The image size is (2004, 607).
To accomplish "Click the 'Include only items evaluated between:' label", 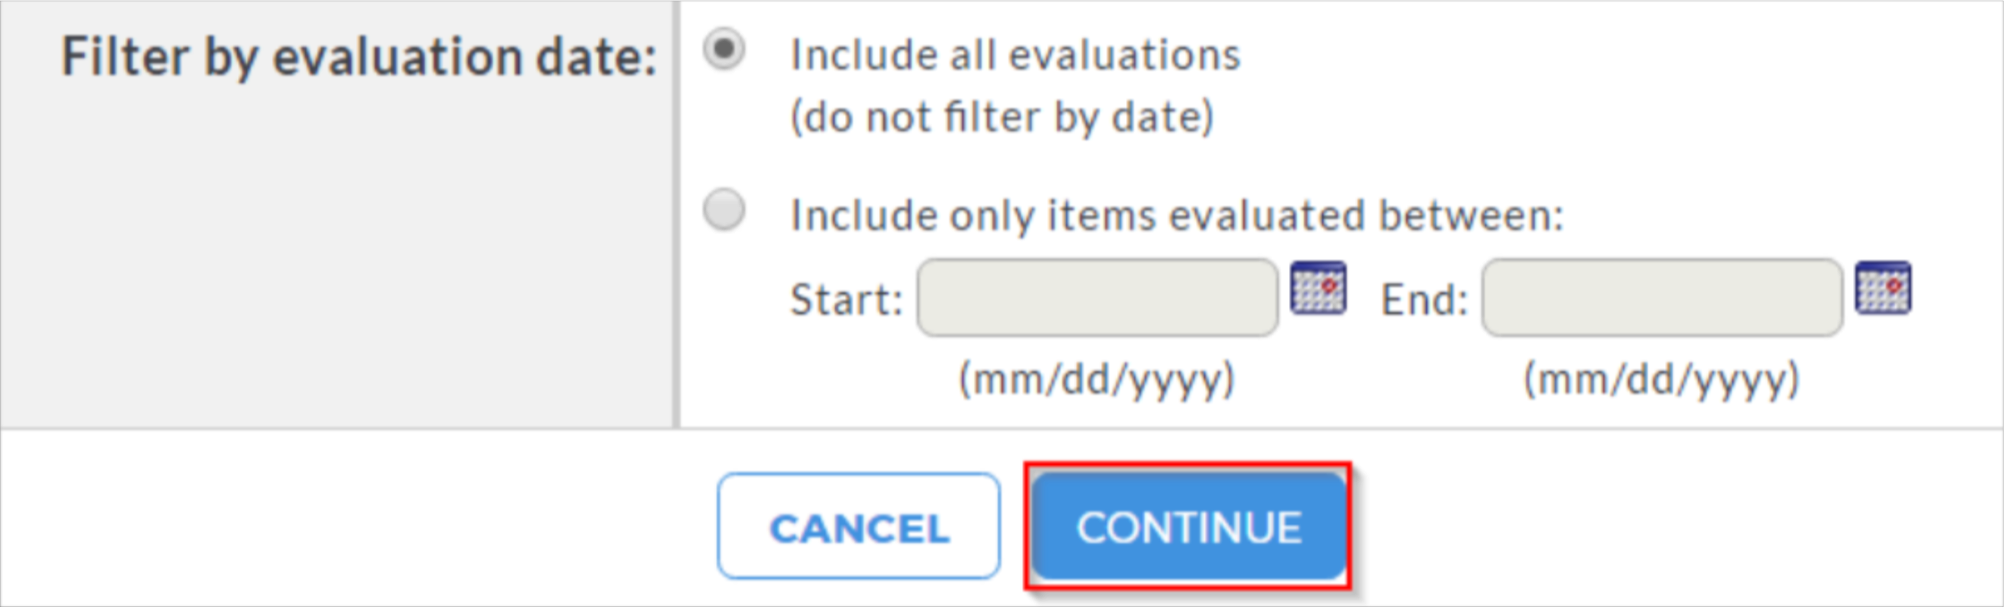I will click(1177, 215).
